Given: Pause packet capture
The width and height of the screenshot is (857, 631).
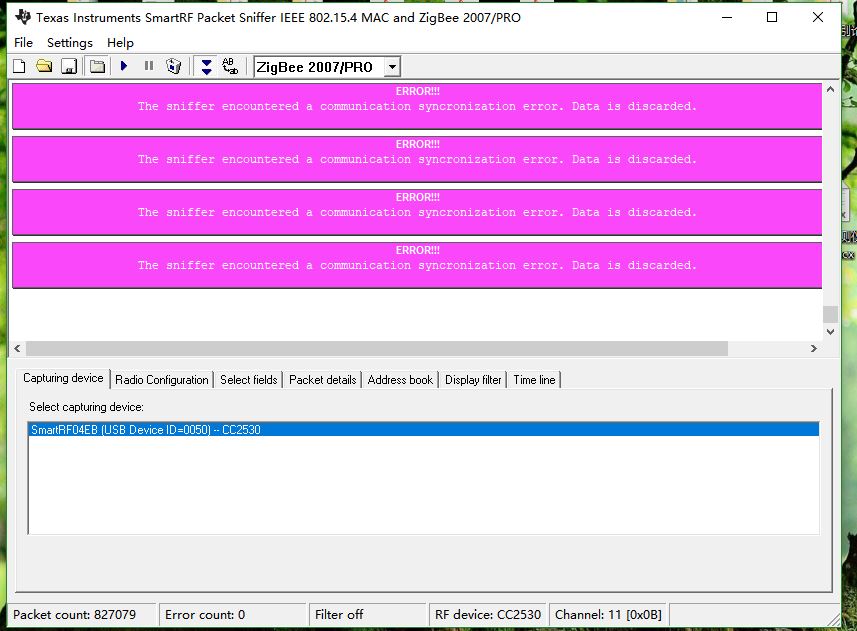Looking at the screenshot, I should point(149,66).
